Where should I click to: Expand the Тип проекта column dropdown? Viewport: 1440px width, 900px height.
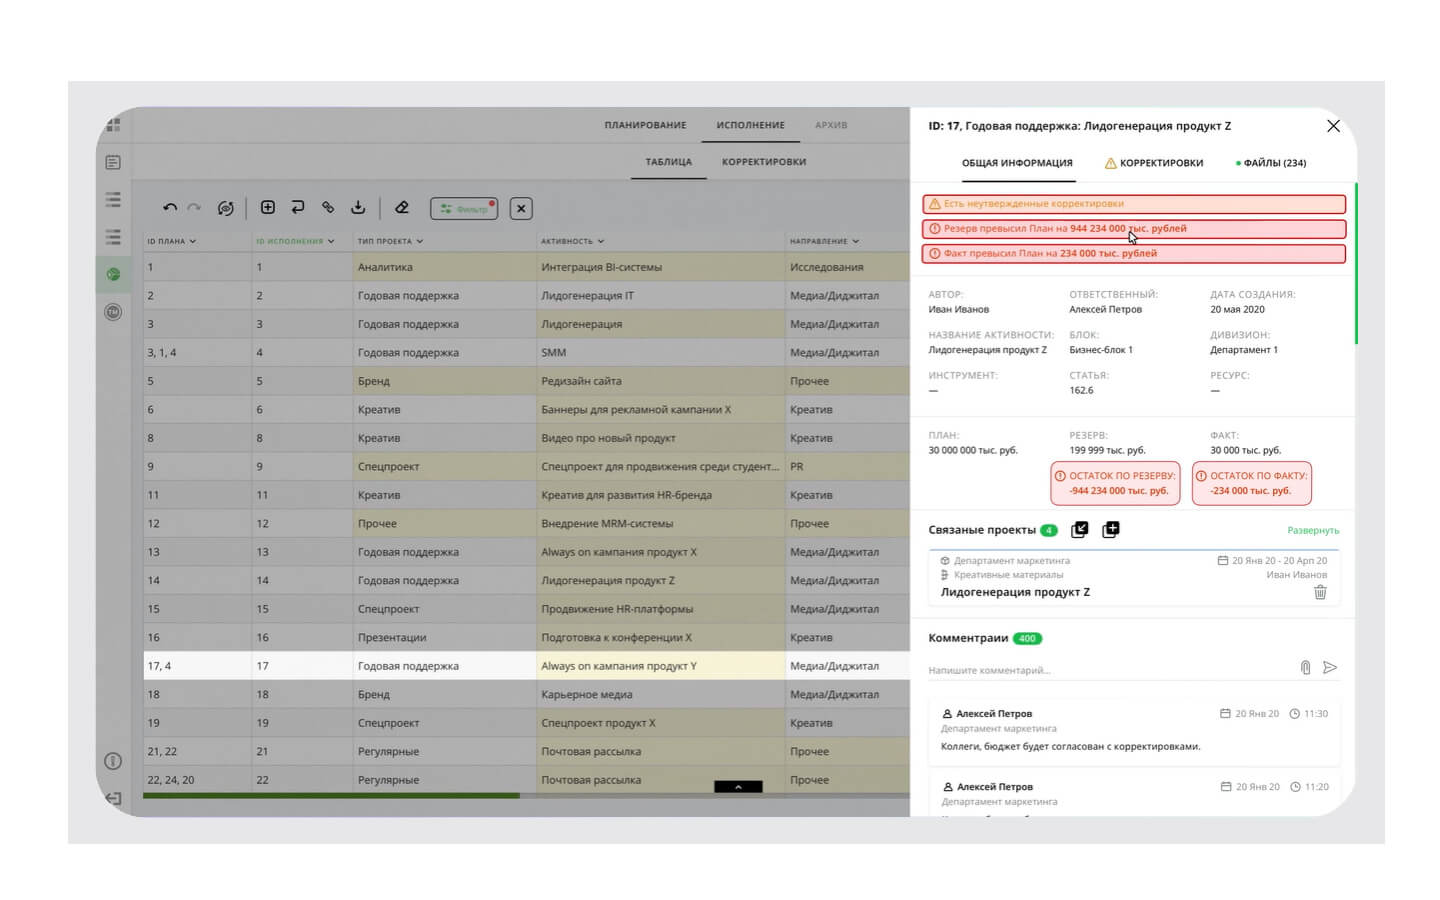coord(391,241)
